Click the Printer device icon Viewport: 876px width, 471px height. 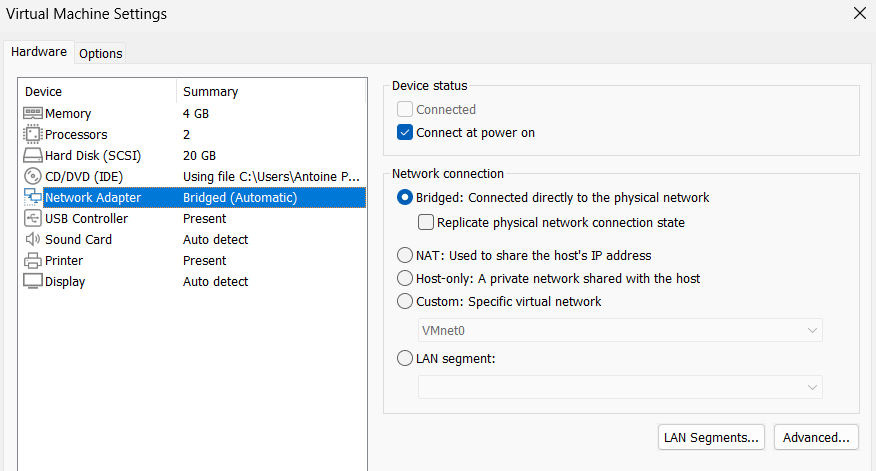tap(32, 261)
